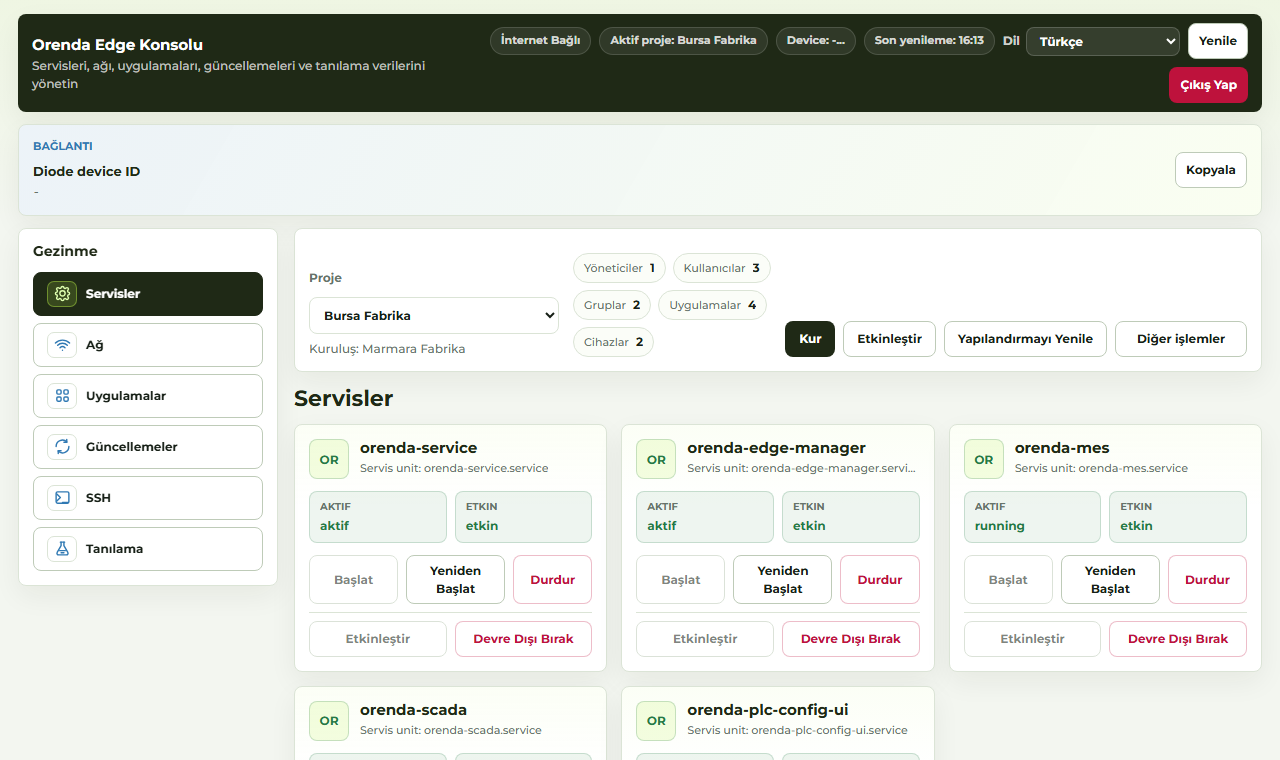Click the orenda-scada service title
The height and width of the screenshot is (760, 1280).
click(413, 710)
